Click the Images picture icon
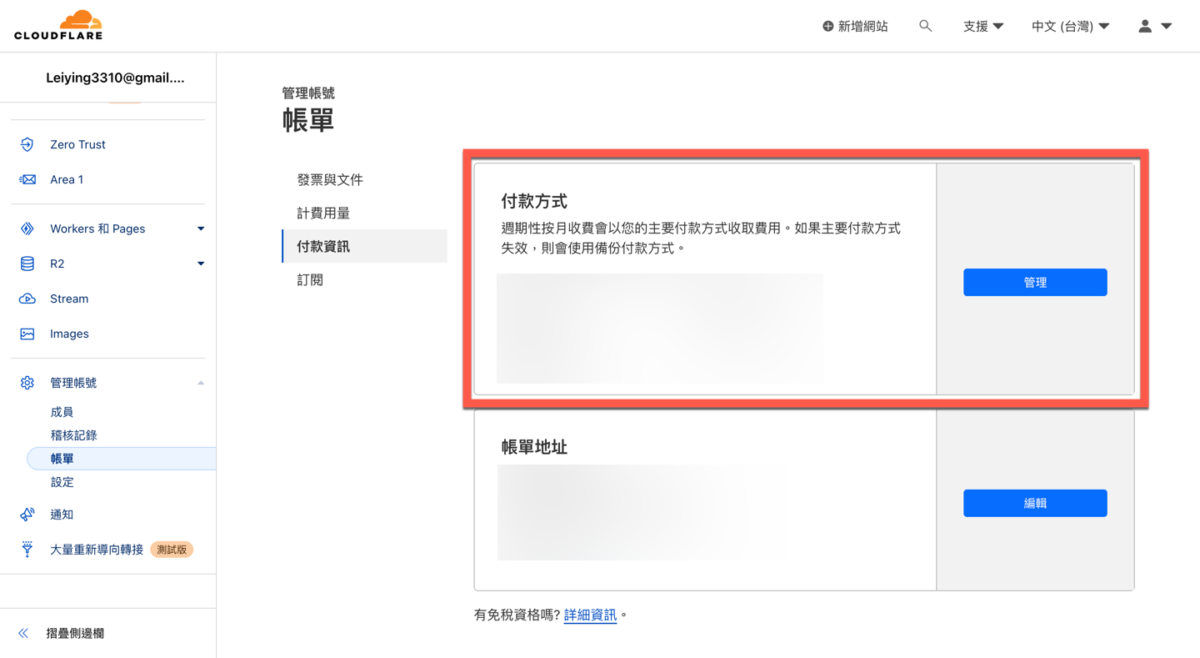This screenshot has height=658, width=1200. [x=27, y=334]
